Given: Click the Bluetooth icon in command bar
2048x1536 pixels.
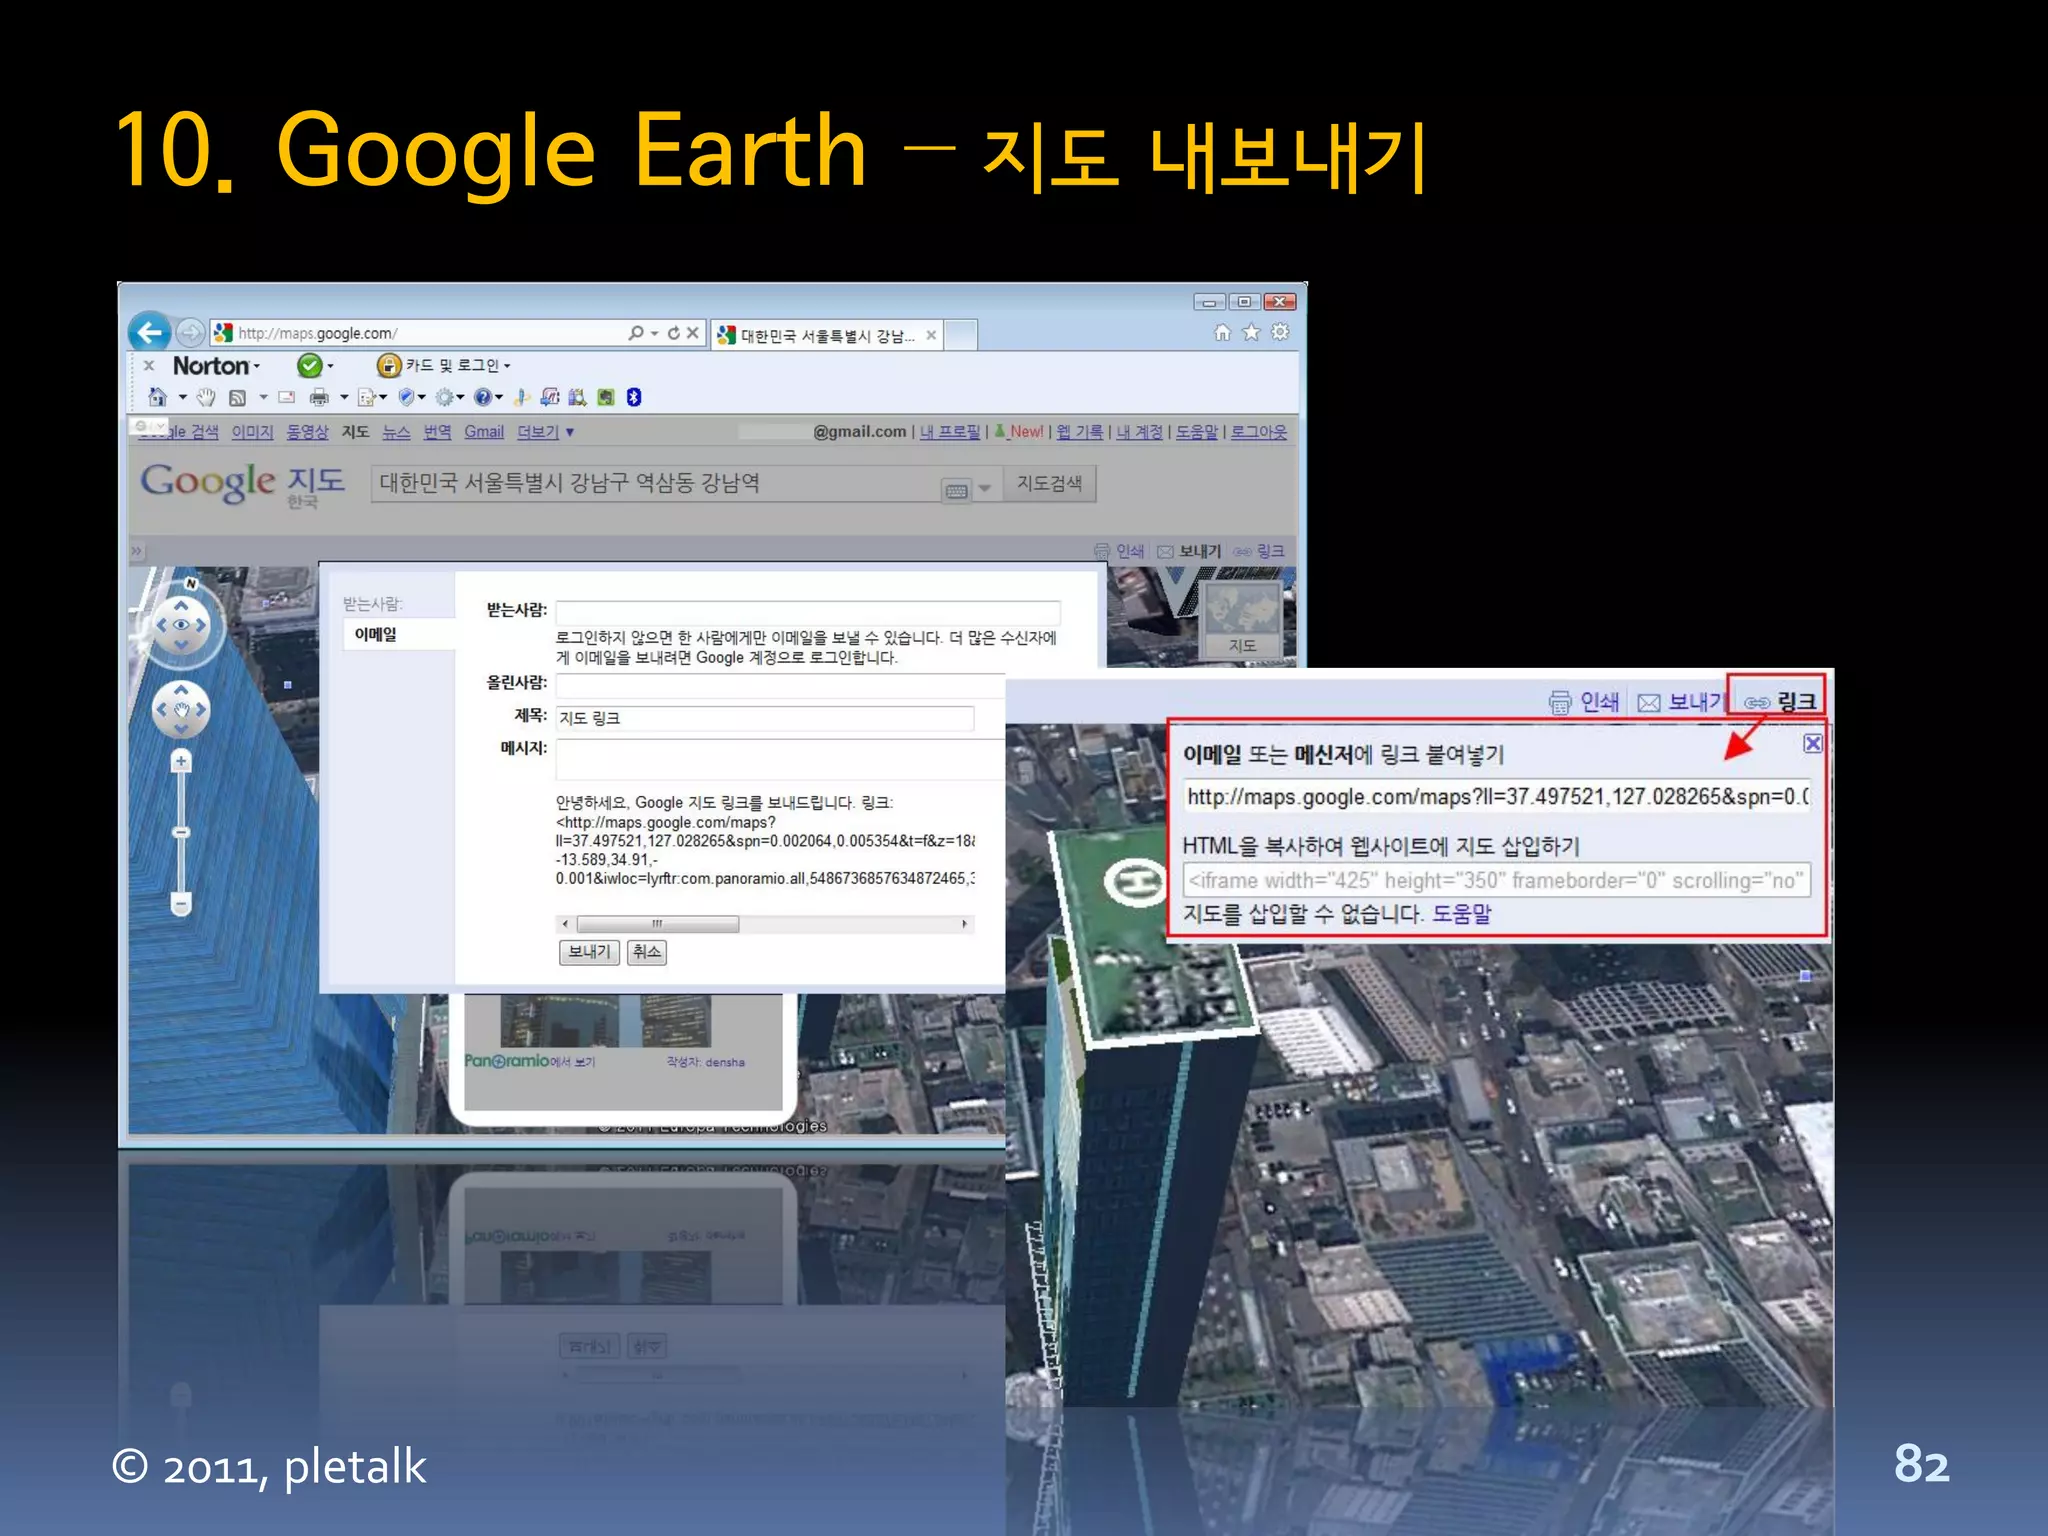Looking at the screenshot, I should tap(634, 397).
